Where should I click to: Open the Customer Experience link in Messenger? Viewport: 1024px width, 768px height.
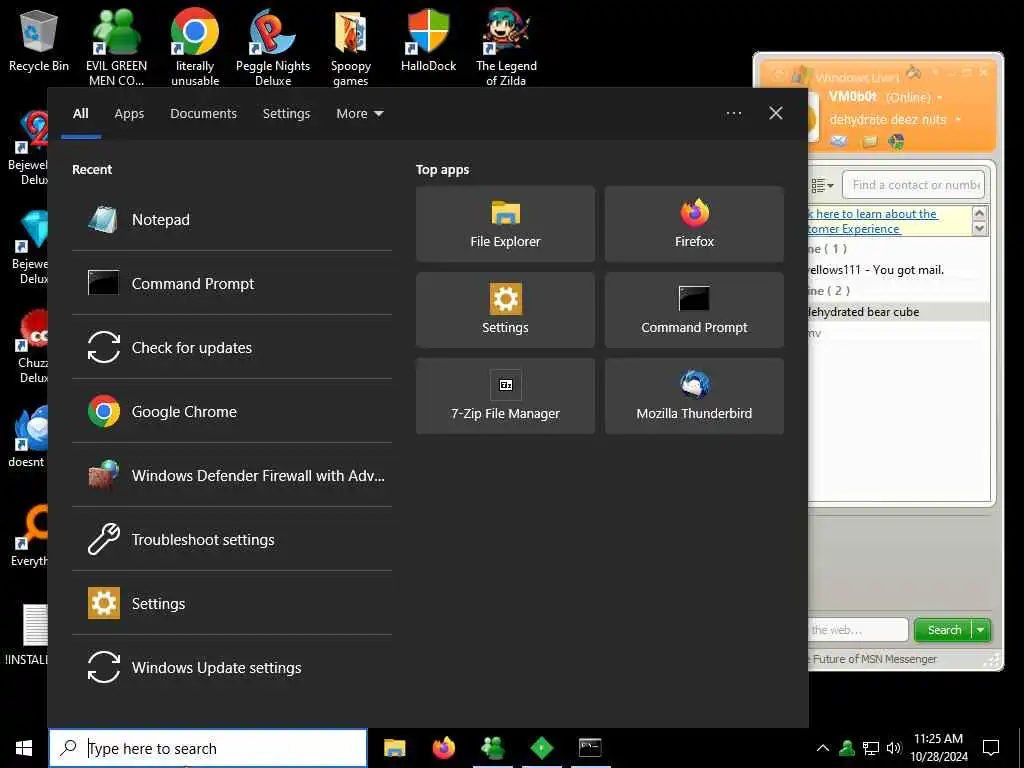click(x=872, y=221)
